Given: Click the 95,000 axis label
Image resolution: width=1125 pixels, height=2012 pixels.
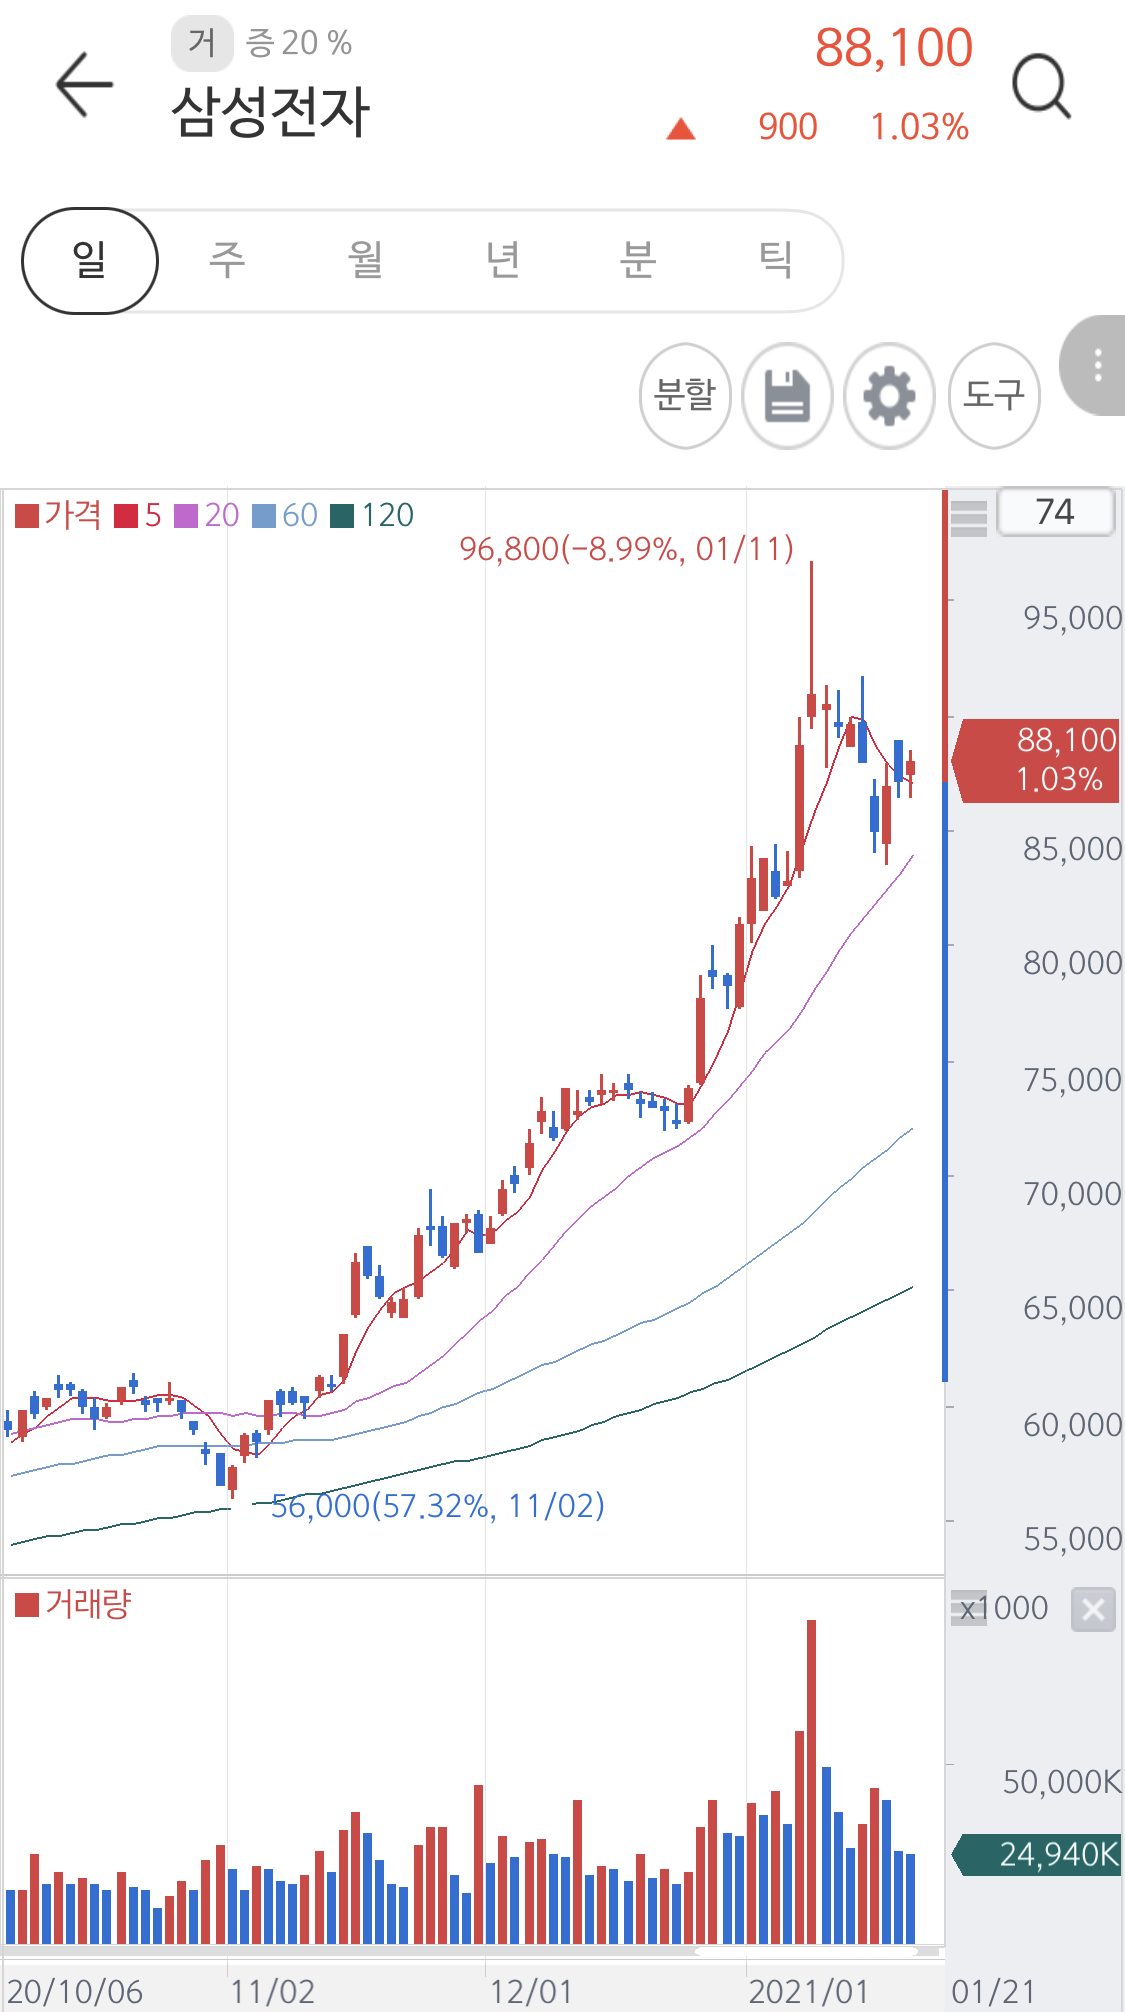Looking at the screenshot, I should (x=1072, y=618).
